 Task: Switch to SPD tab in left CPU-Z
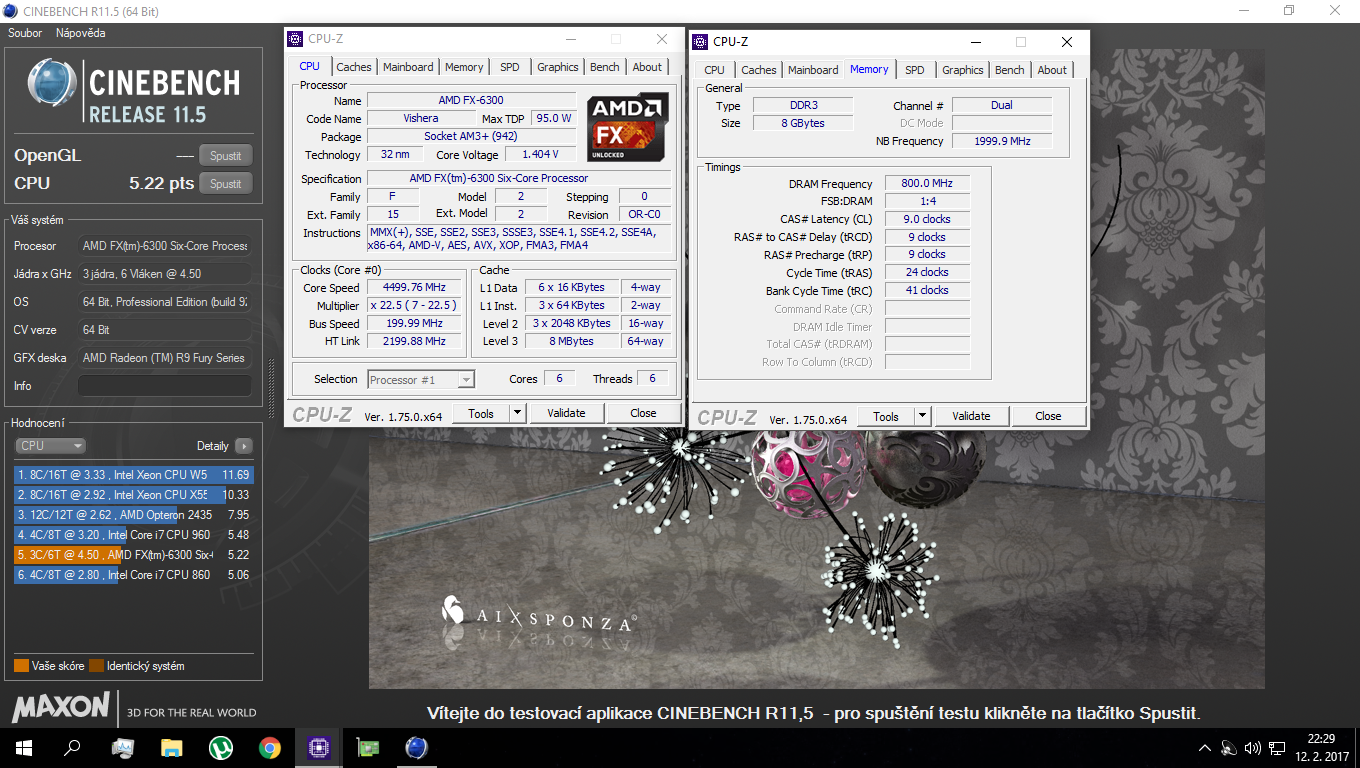pyautogui.click(x=510, y=67)
